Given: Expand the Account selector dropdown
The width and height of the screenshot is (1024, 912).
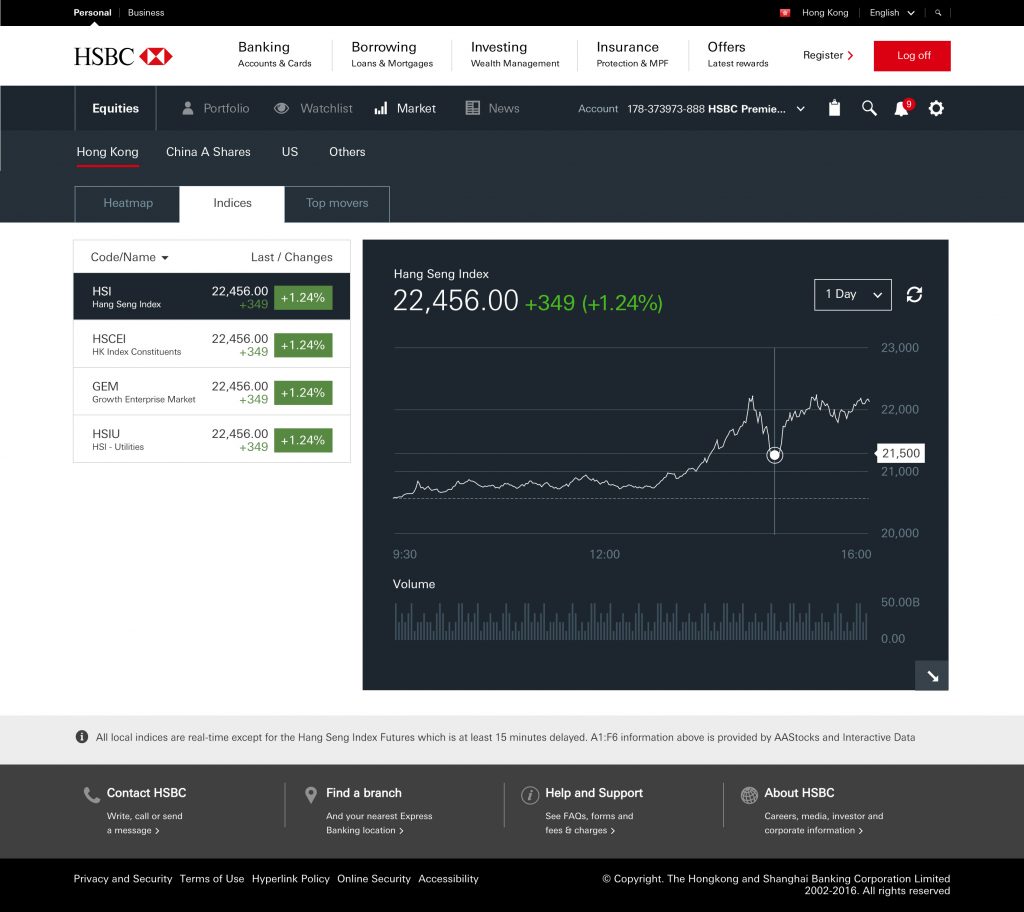Looking at the screenshot, I should coord(800,109).
